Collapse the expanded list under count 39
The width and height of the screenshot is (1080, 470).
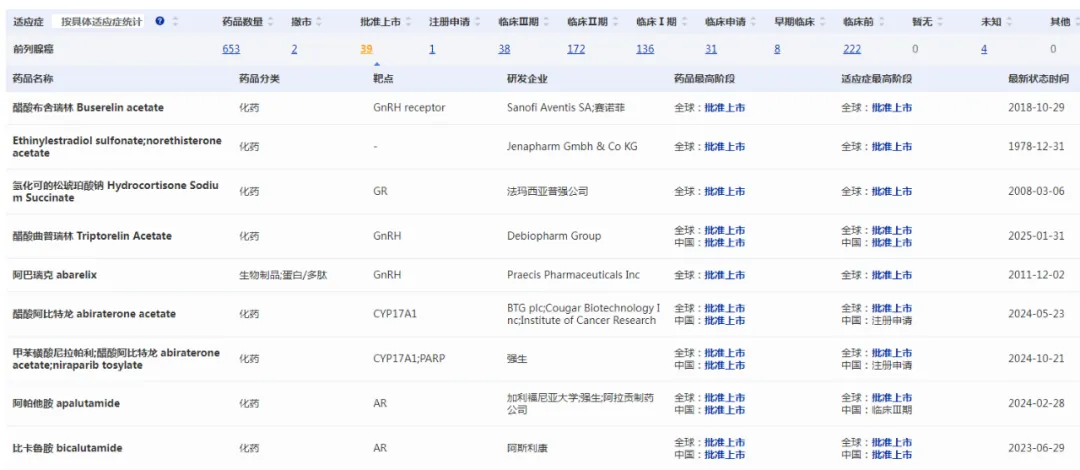pyautogui.click(x=377, y=63)
